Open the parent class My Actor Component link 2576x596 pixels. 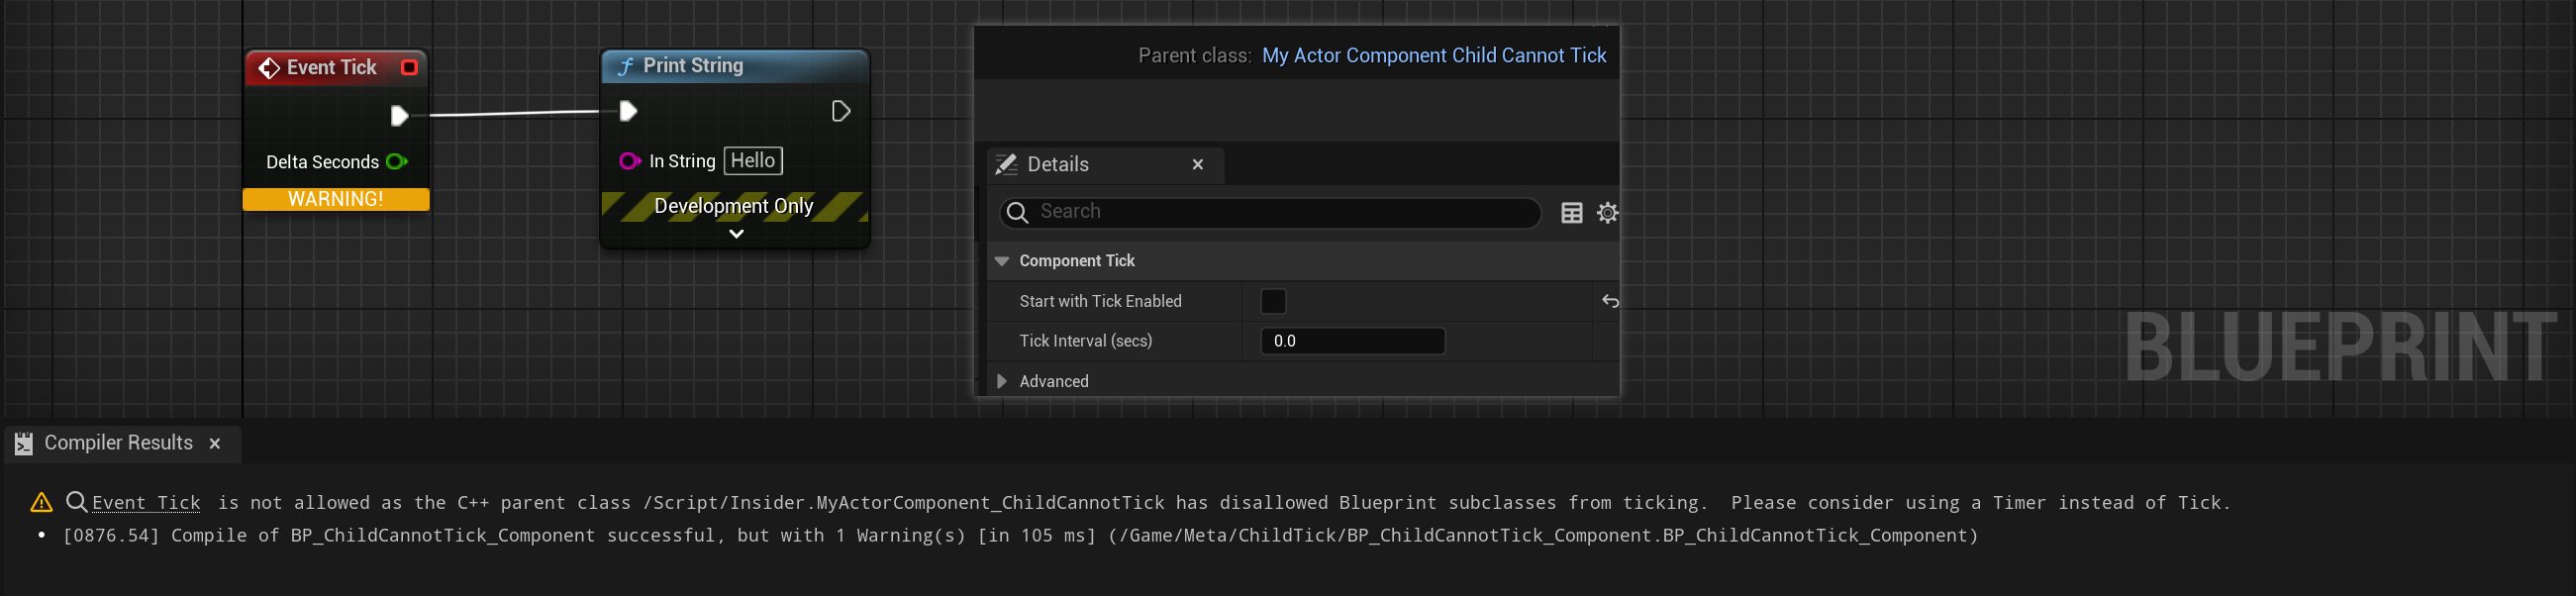point(1433,56)
